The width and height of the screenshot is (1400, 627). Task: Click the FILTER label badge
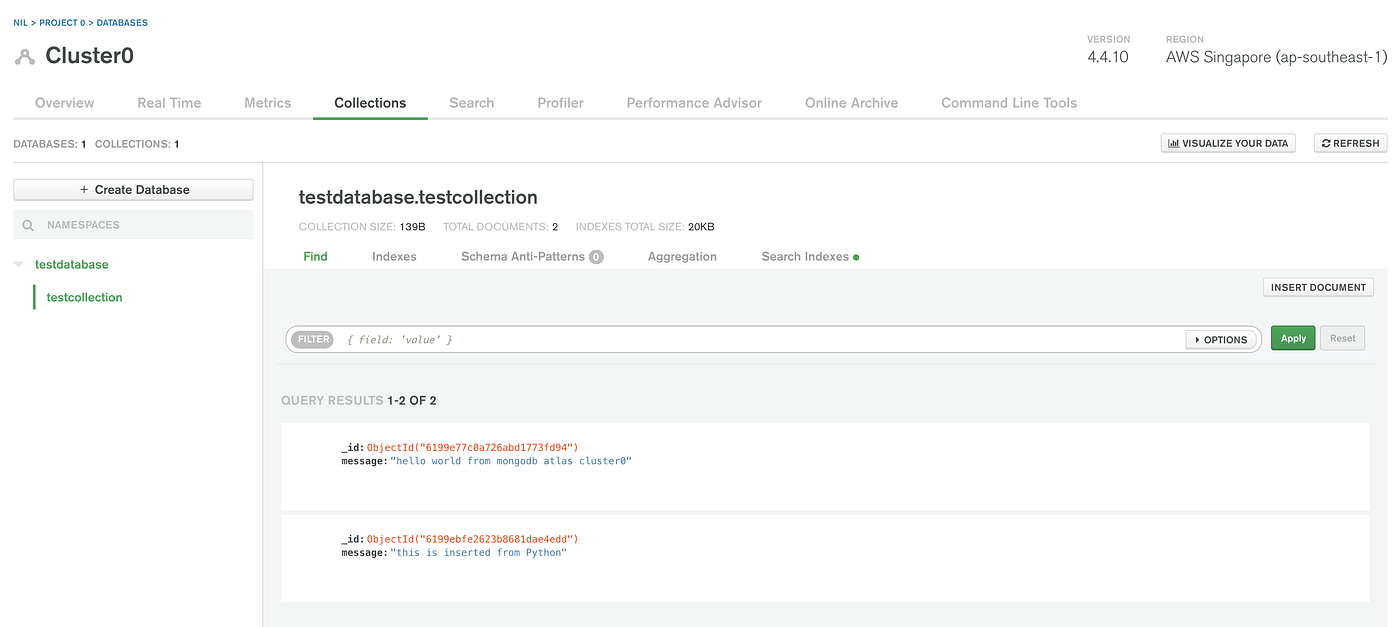coord(313,339)
